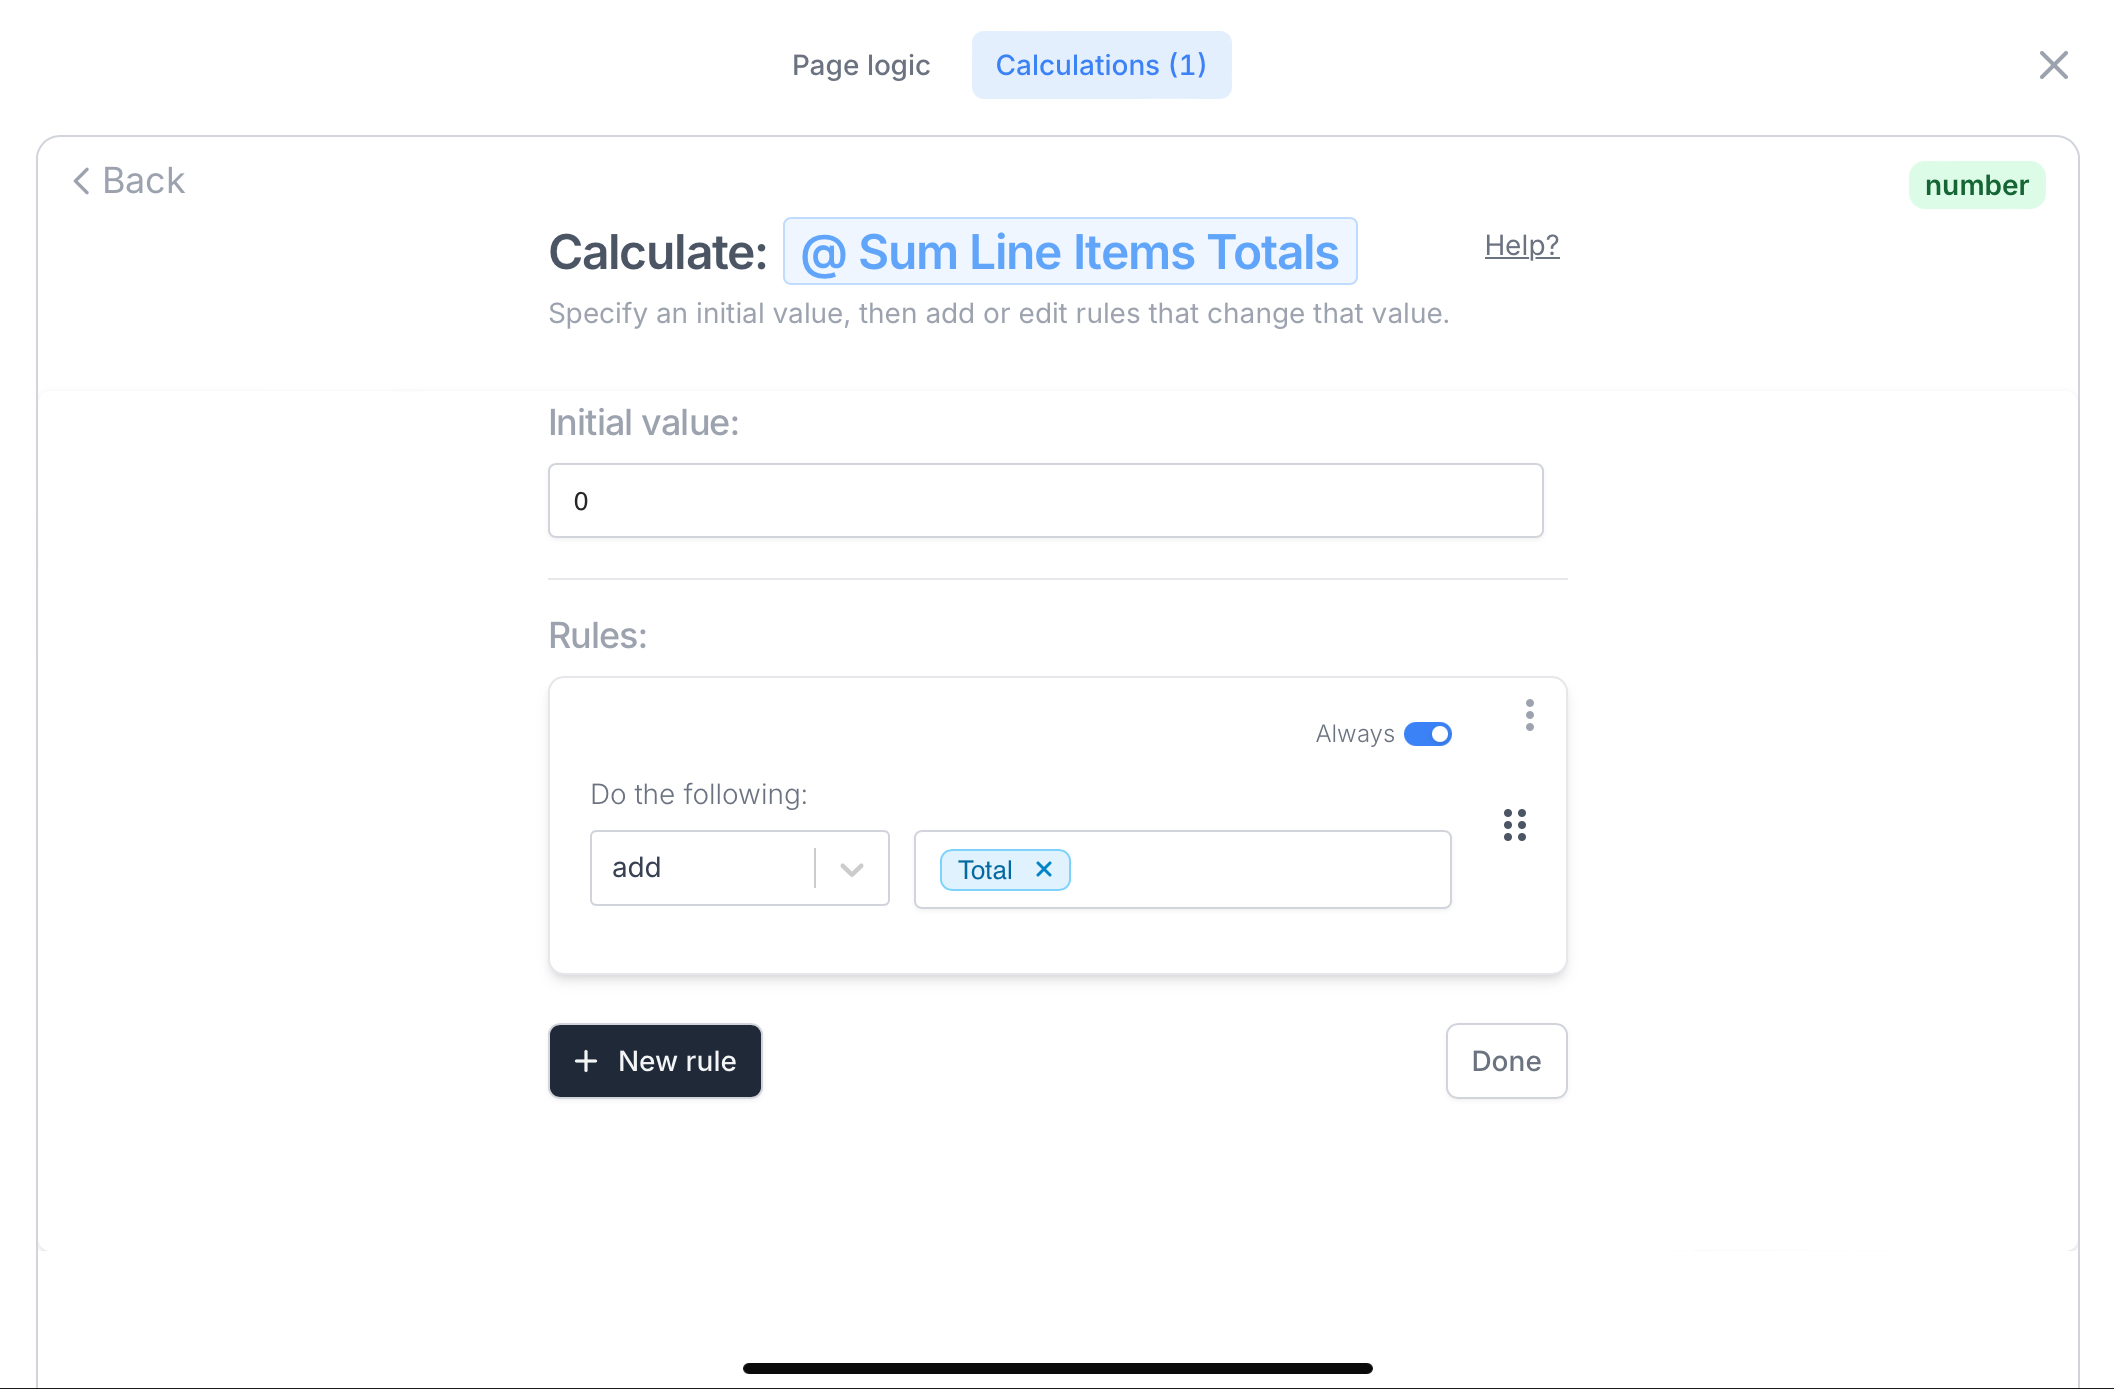2114x1389 pixels.
Task: Open the rule's three-dot options menu
Action: tap(1529, 715)
